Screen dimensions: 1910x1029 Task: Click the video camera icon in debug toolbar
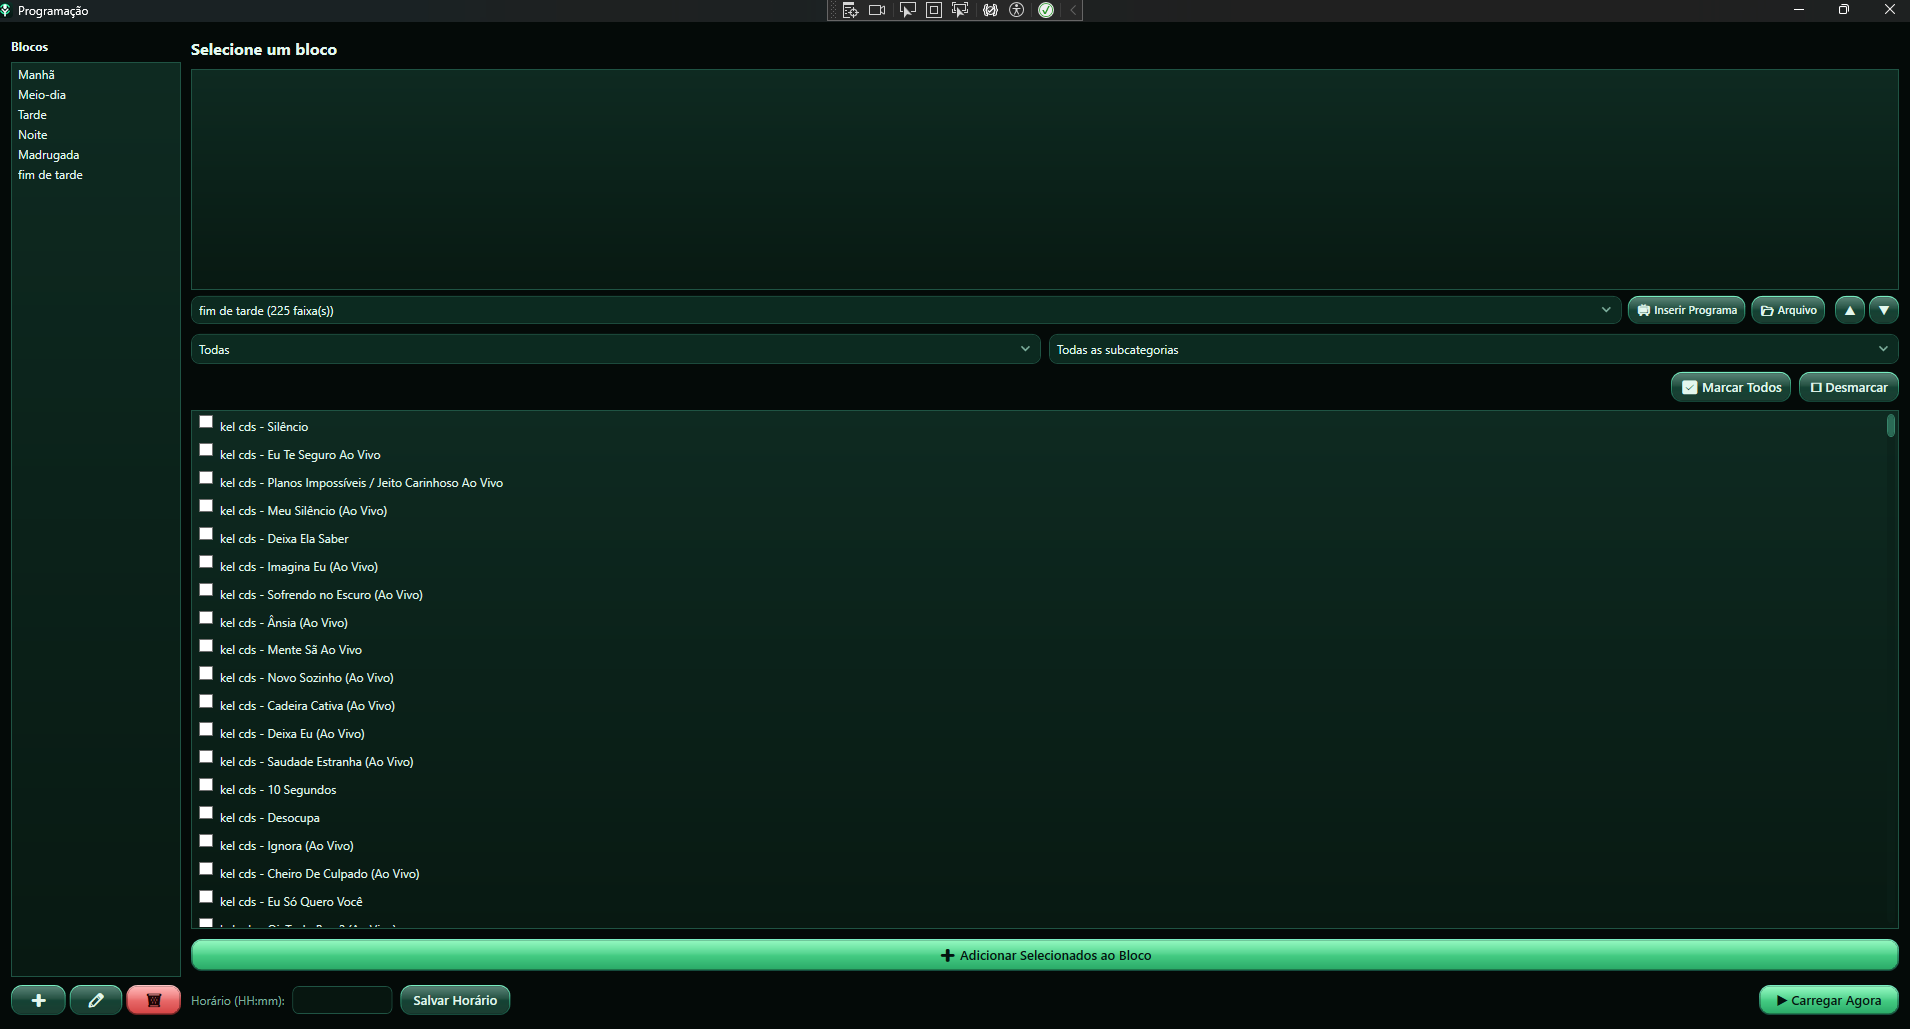[x=877, y=10]
